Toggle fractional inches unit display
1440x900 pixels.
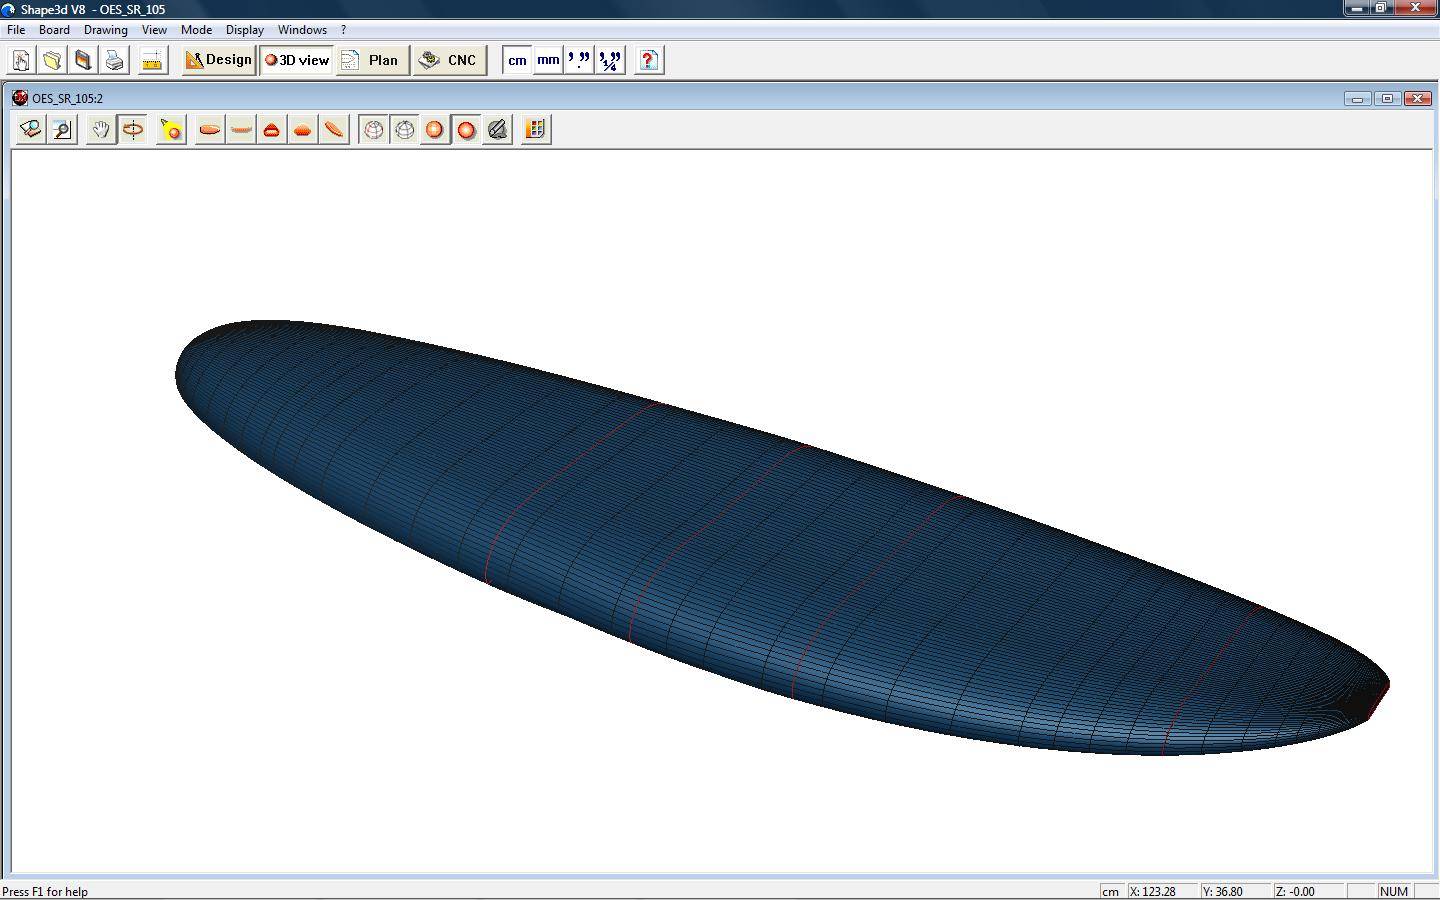(x=610, y=60)
